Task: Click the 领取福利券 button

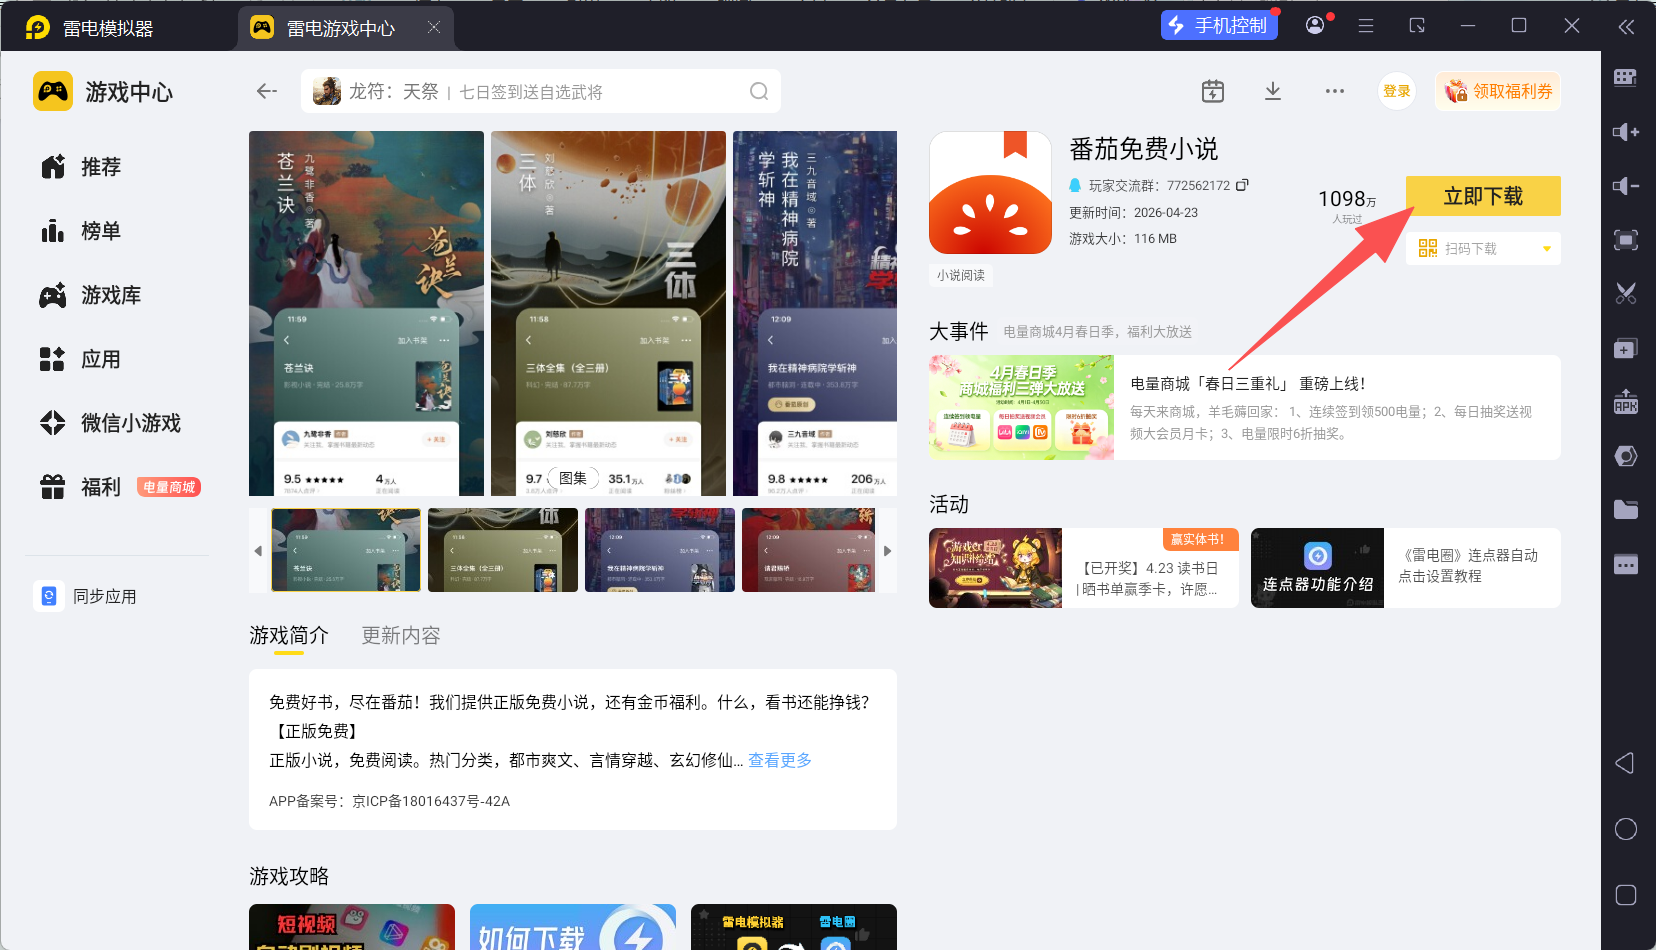Action: point(1498,91)
